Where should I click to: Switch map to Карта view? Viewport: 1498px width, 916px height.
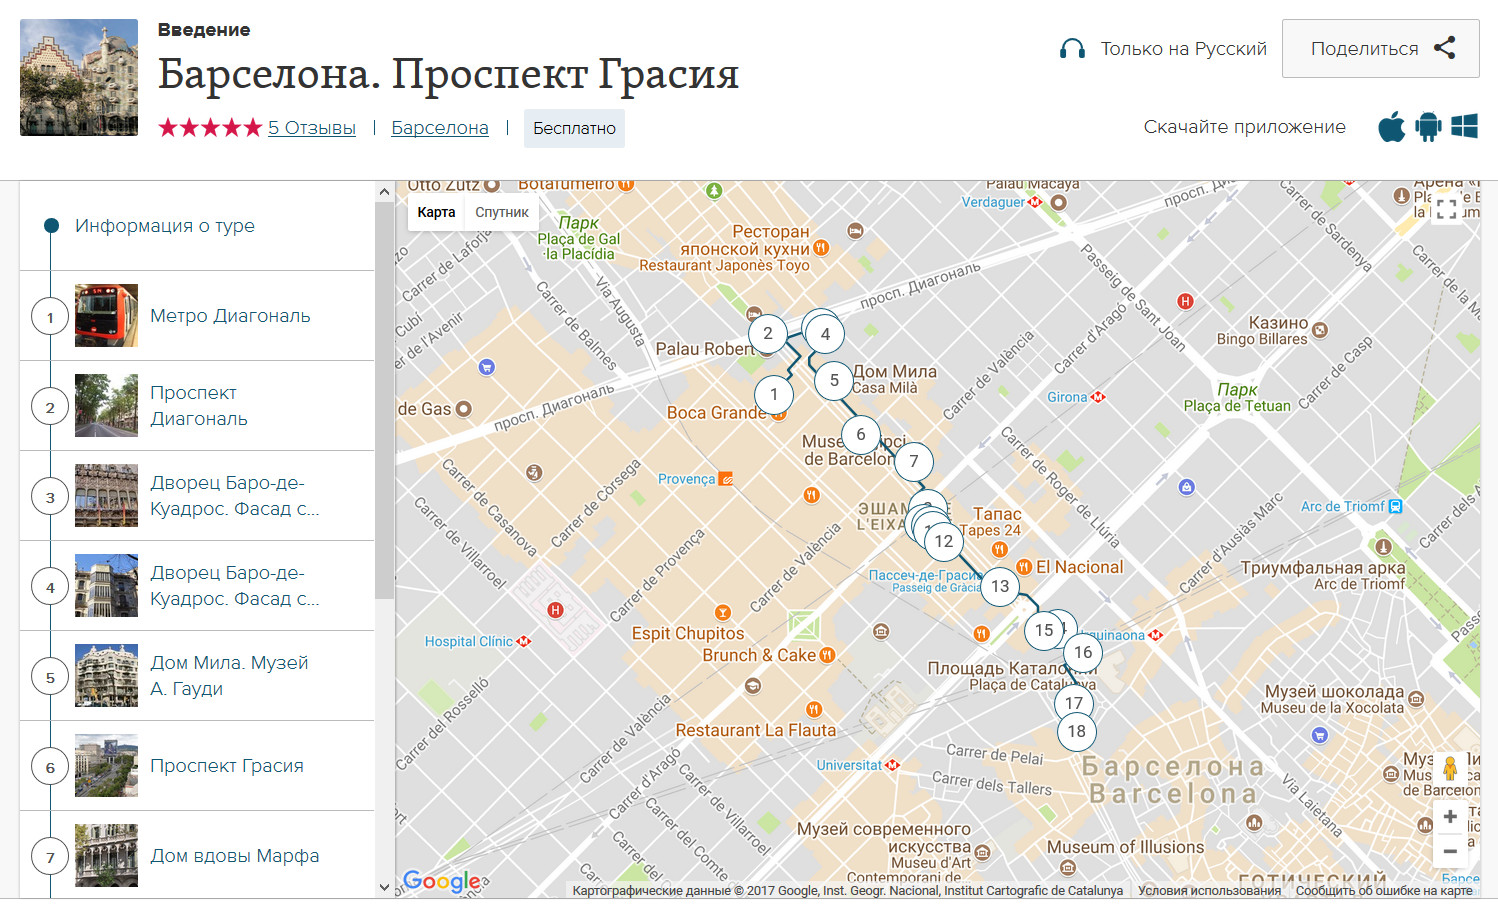(x=436, y=212)
